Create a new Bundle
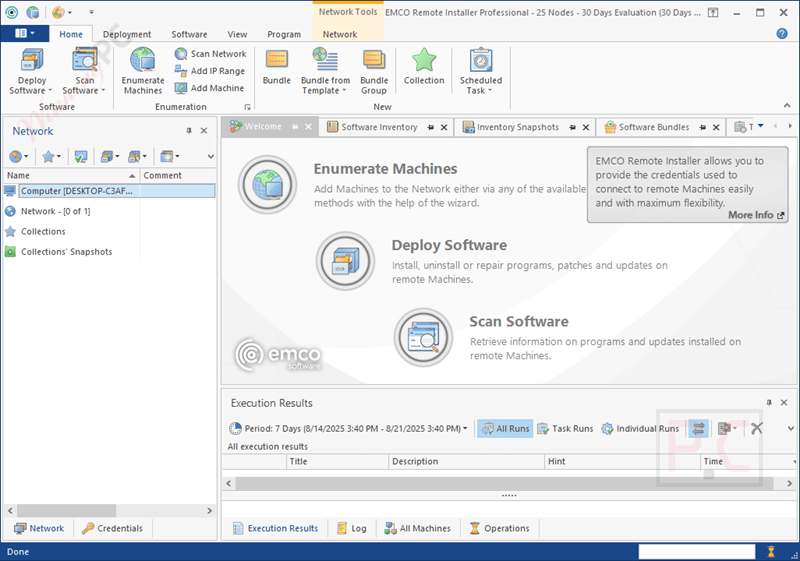Viewport: 800px width, 561px height. tap(277, 67)
